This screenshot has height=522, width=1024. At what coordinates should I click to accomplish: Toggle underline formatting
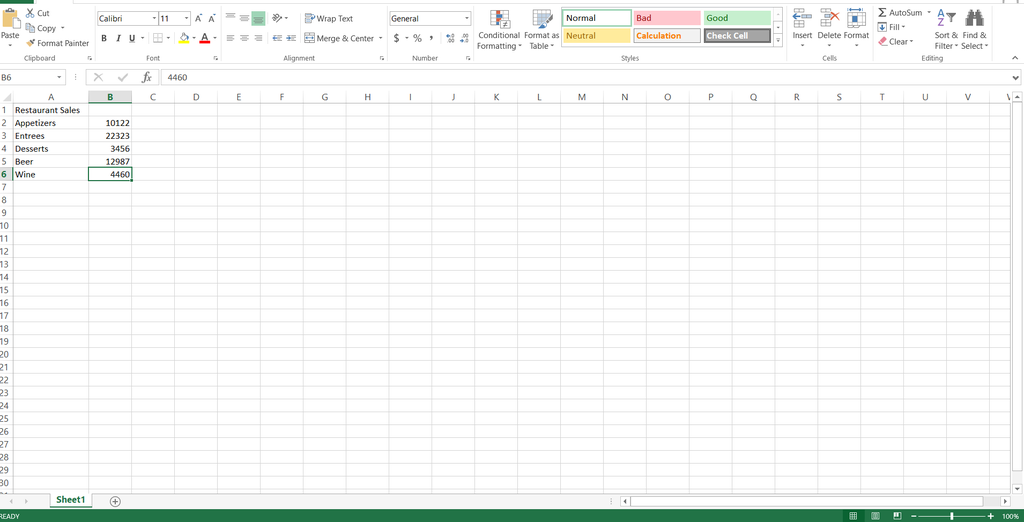[133, 39]
